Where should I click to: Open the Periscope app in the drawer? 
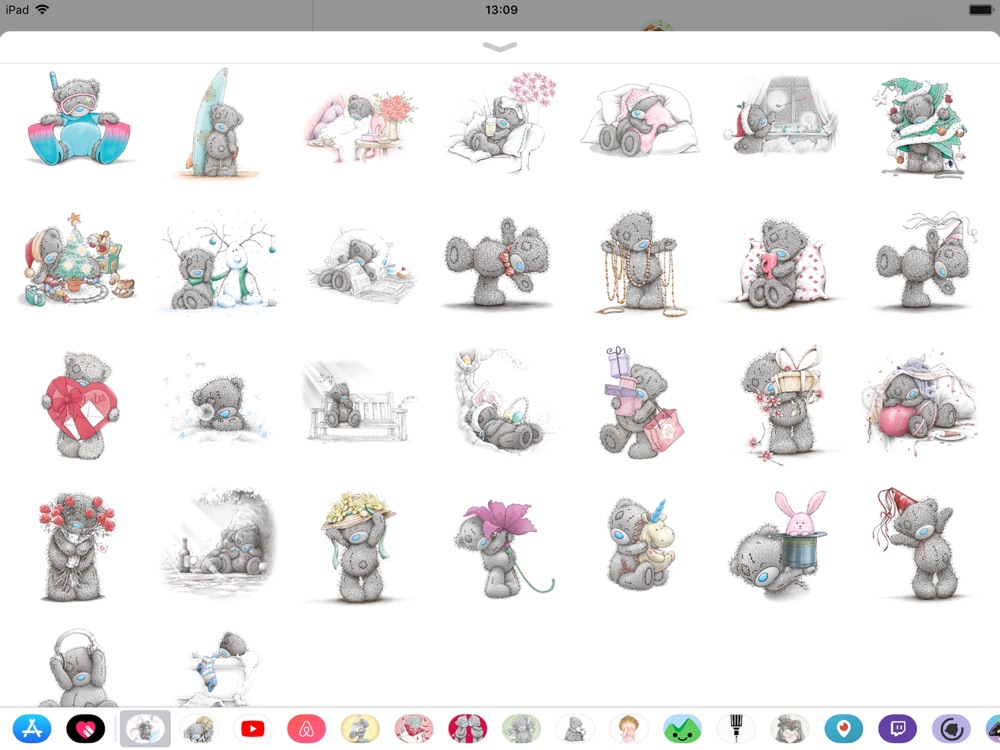pyautogui.click(x=844, y=728)
